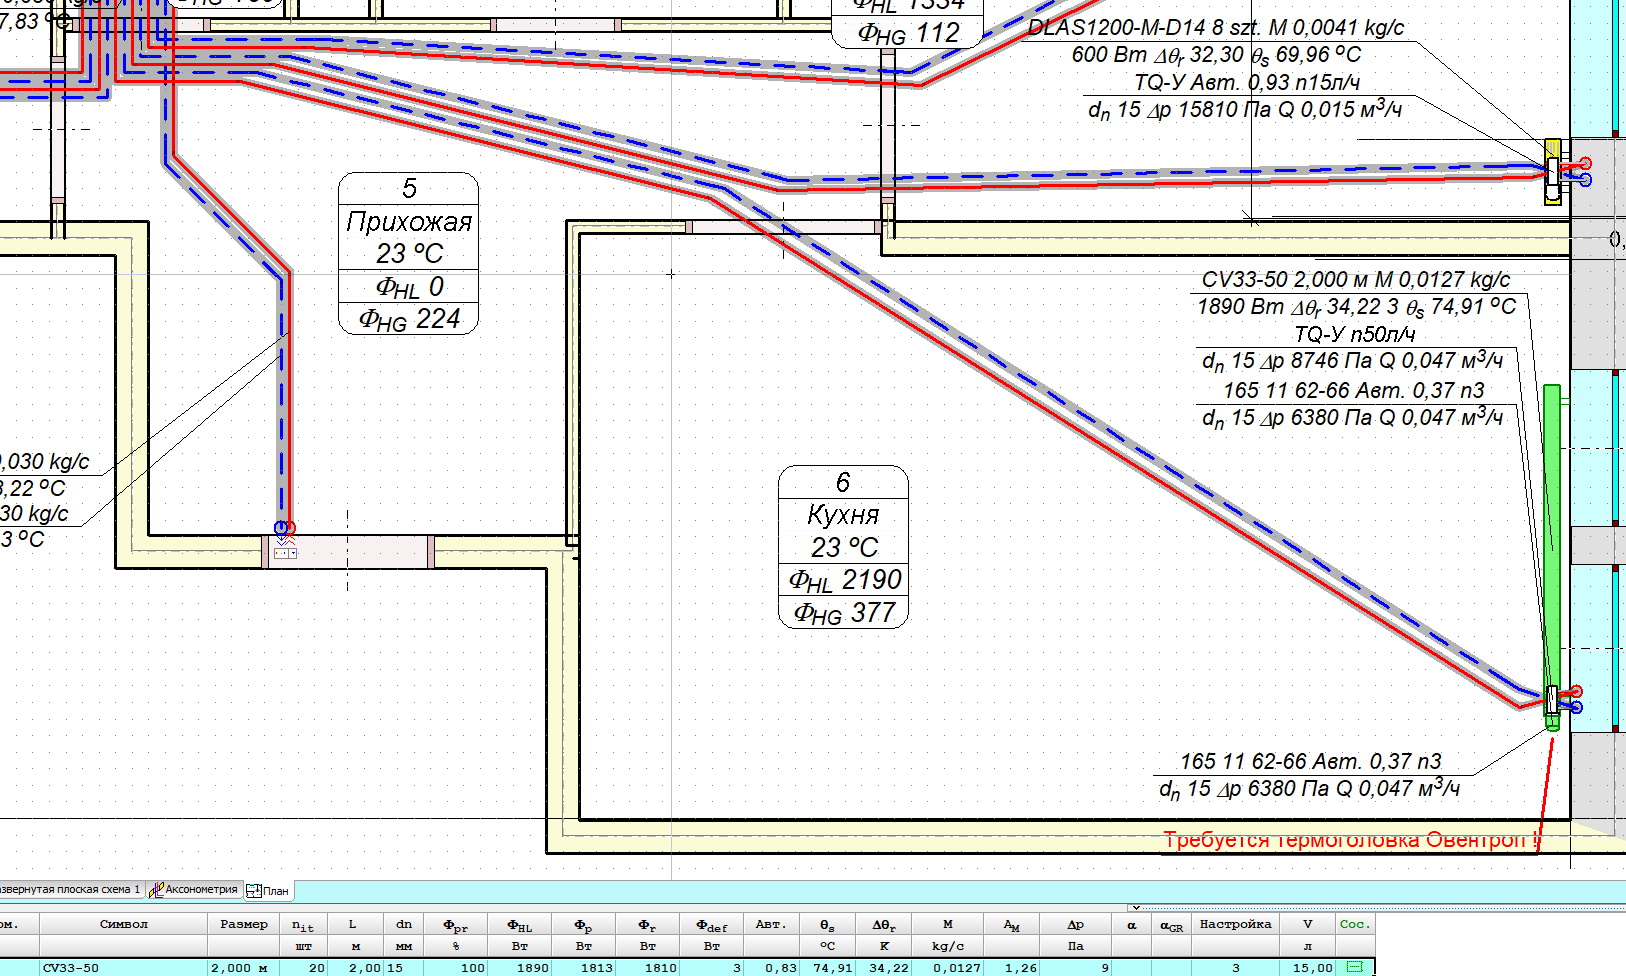Click the 34,22 temperature drop cell
Viewport: 1626px width, 976px height.
[884, 967]
